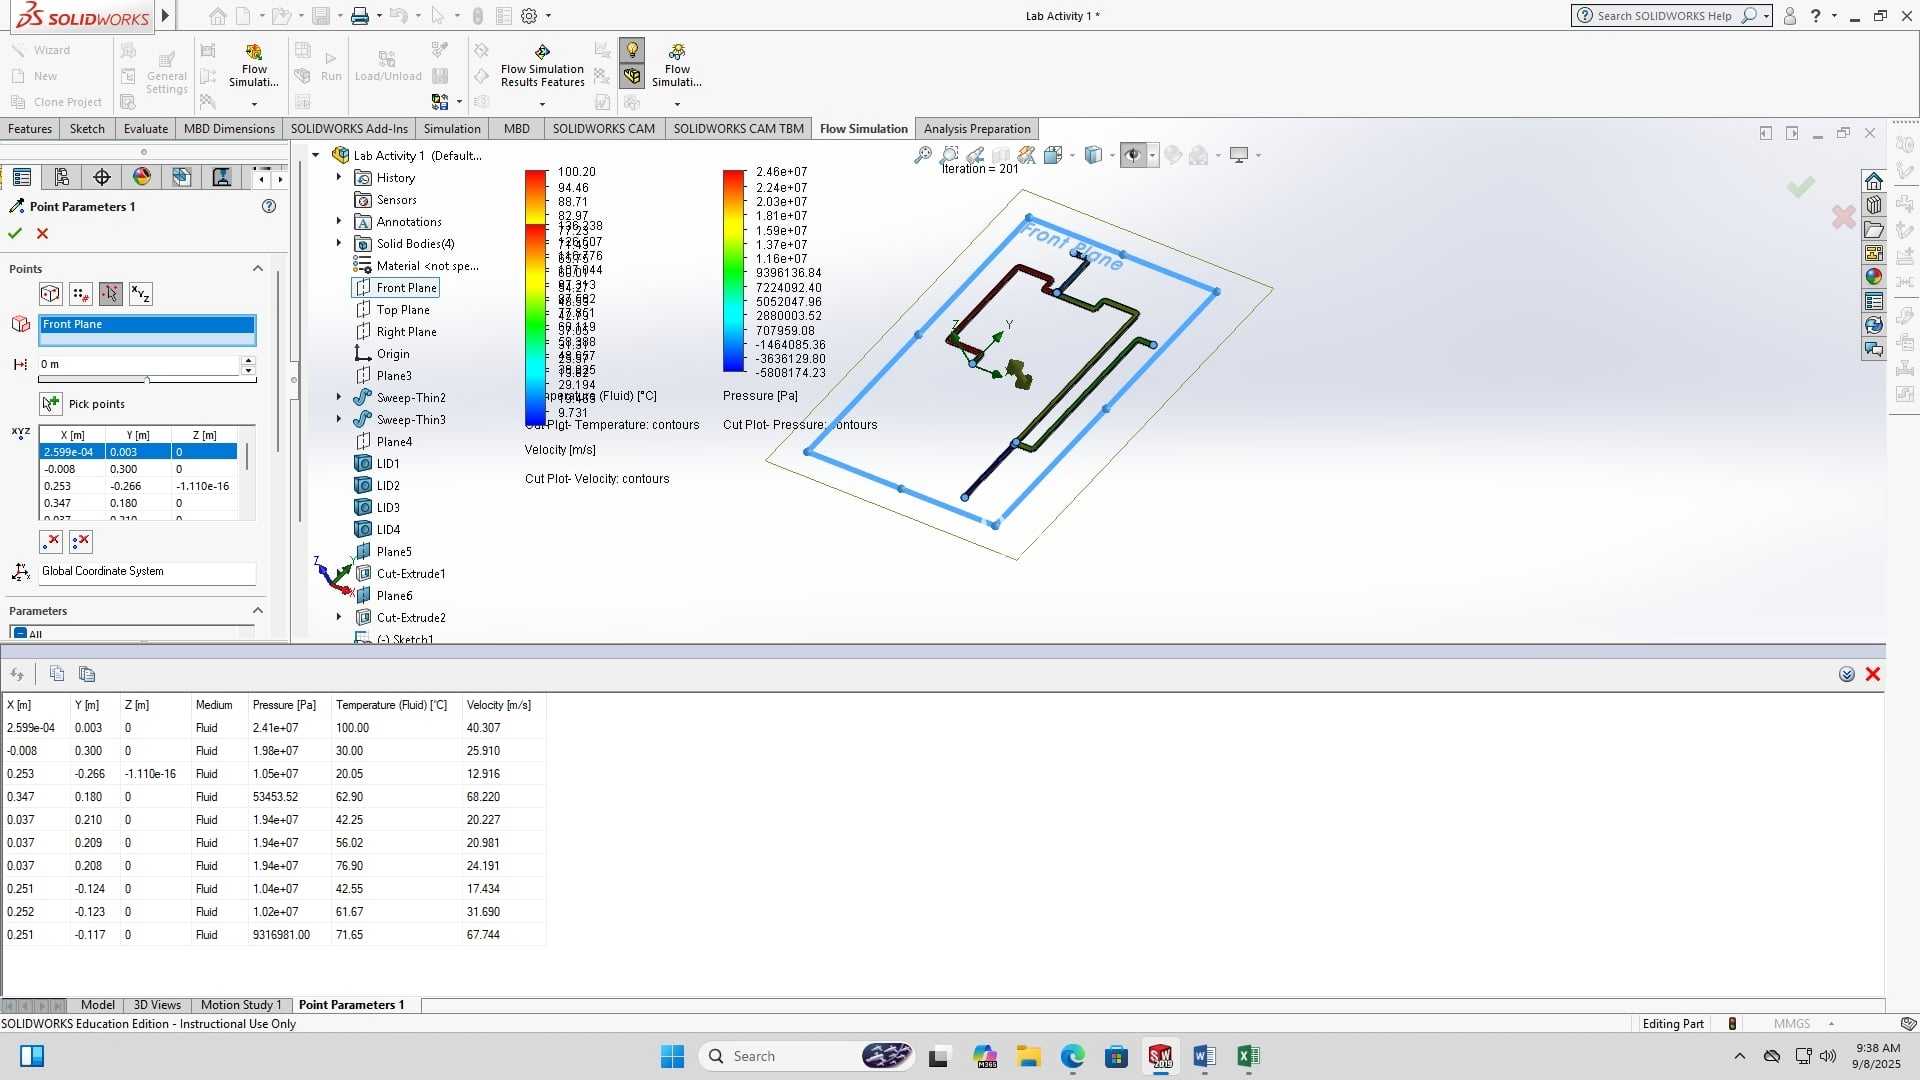Image resolution: width=1920 pixels, height=1080 pixels.
Task: Switch to the Features ribbon tab
Action: click(x=30, y=129)
